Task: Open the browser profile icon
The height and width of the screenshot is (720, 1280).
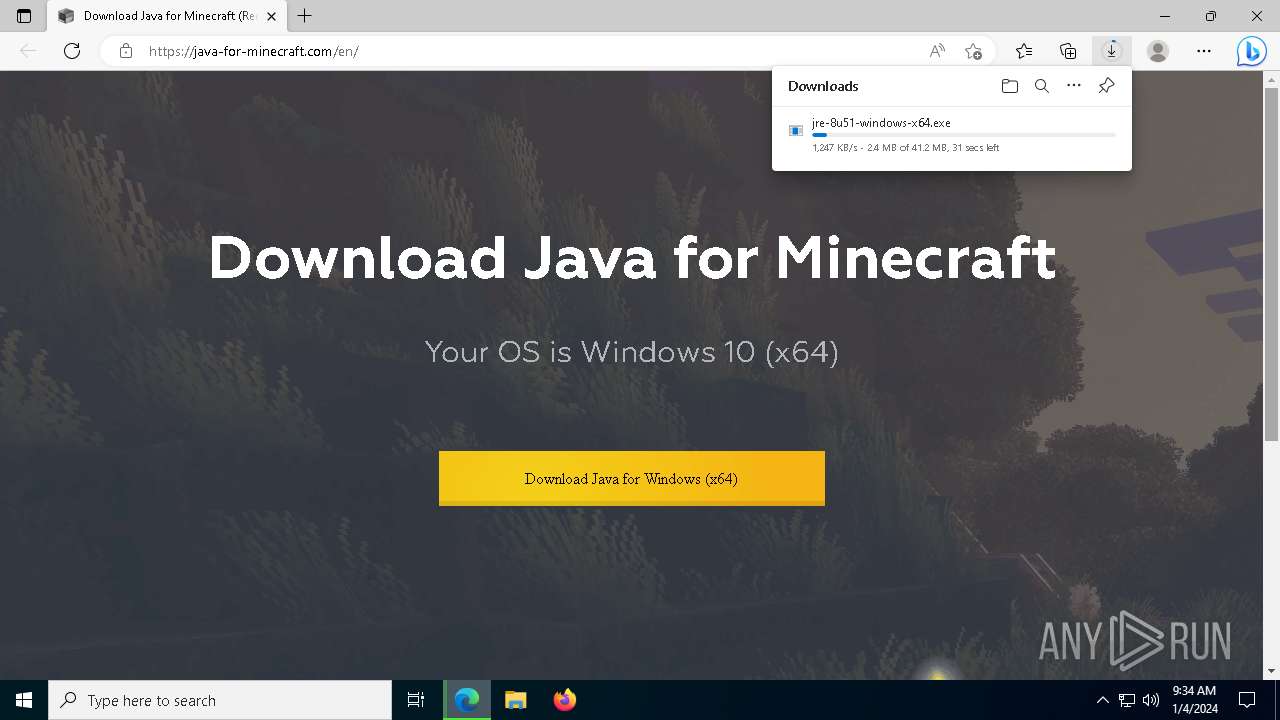Action: (x=1158, y=51)
